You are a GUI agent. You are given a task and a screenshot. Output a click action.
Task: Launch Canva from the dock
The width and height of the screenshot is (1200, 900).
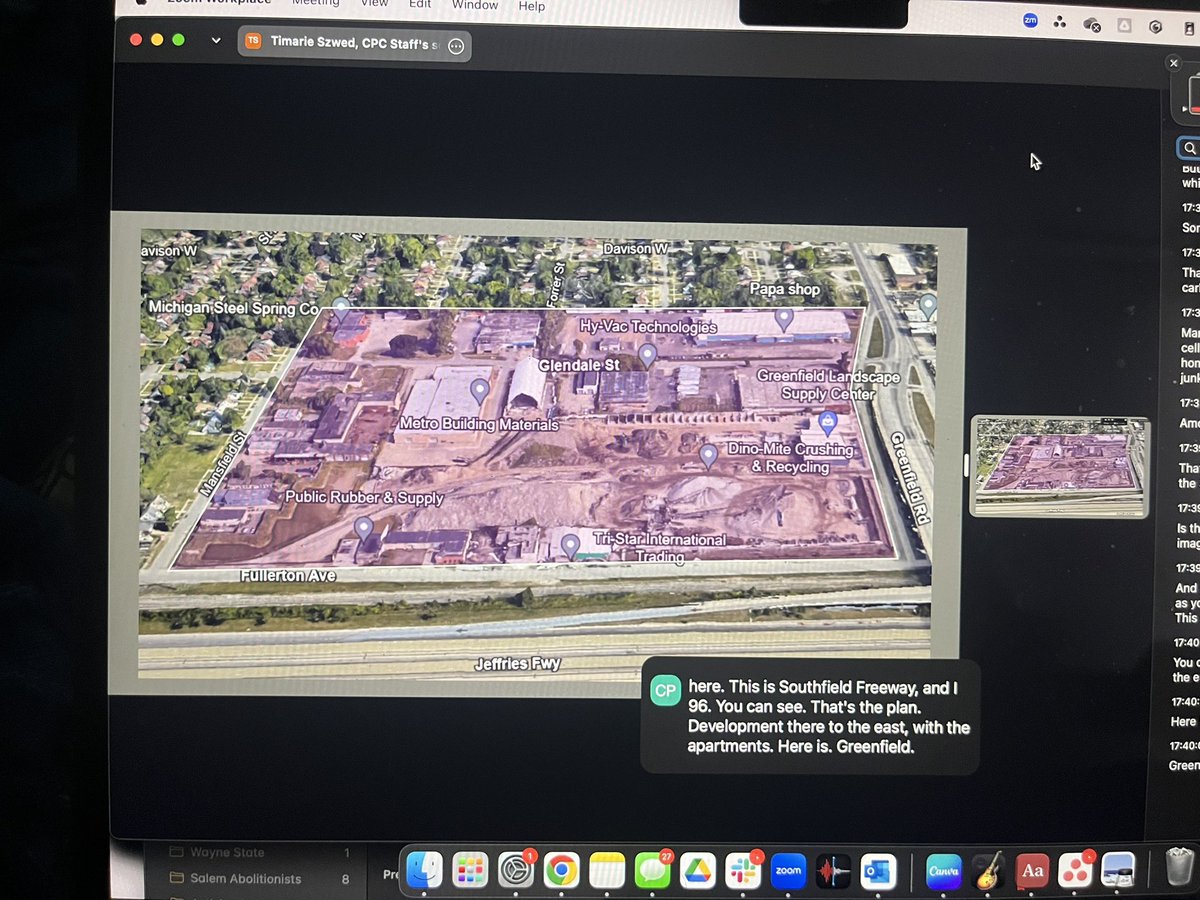[944, 871]
